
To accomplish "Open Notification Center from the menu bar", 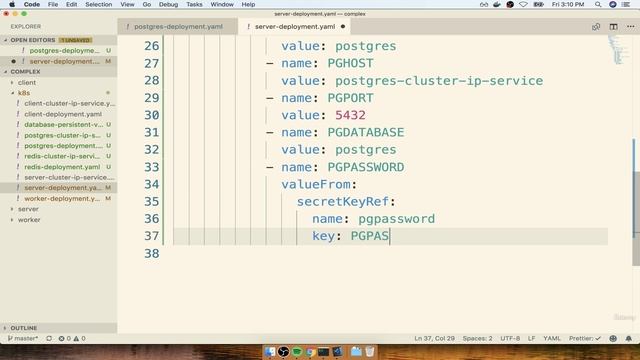I will 626,4.
